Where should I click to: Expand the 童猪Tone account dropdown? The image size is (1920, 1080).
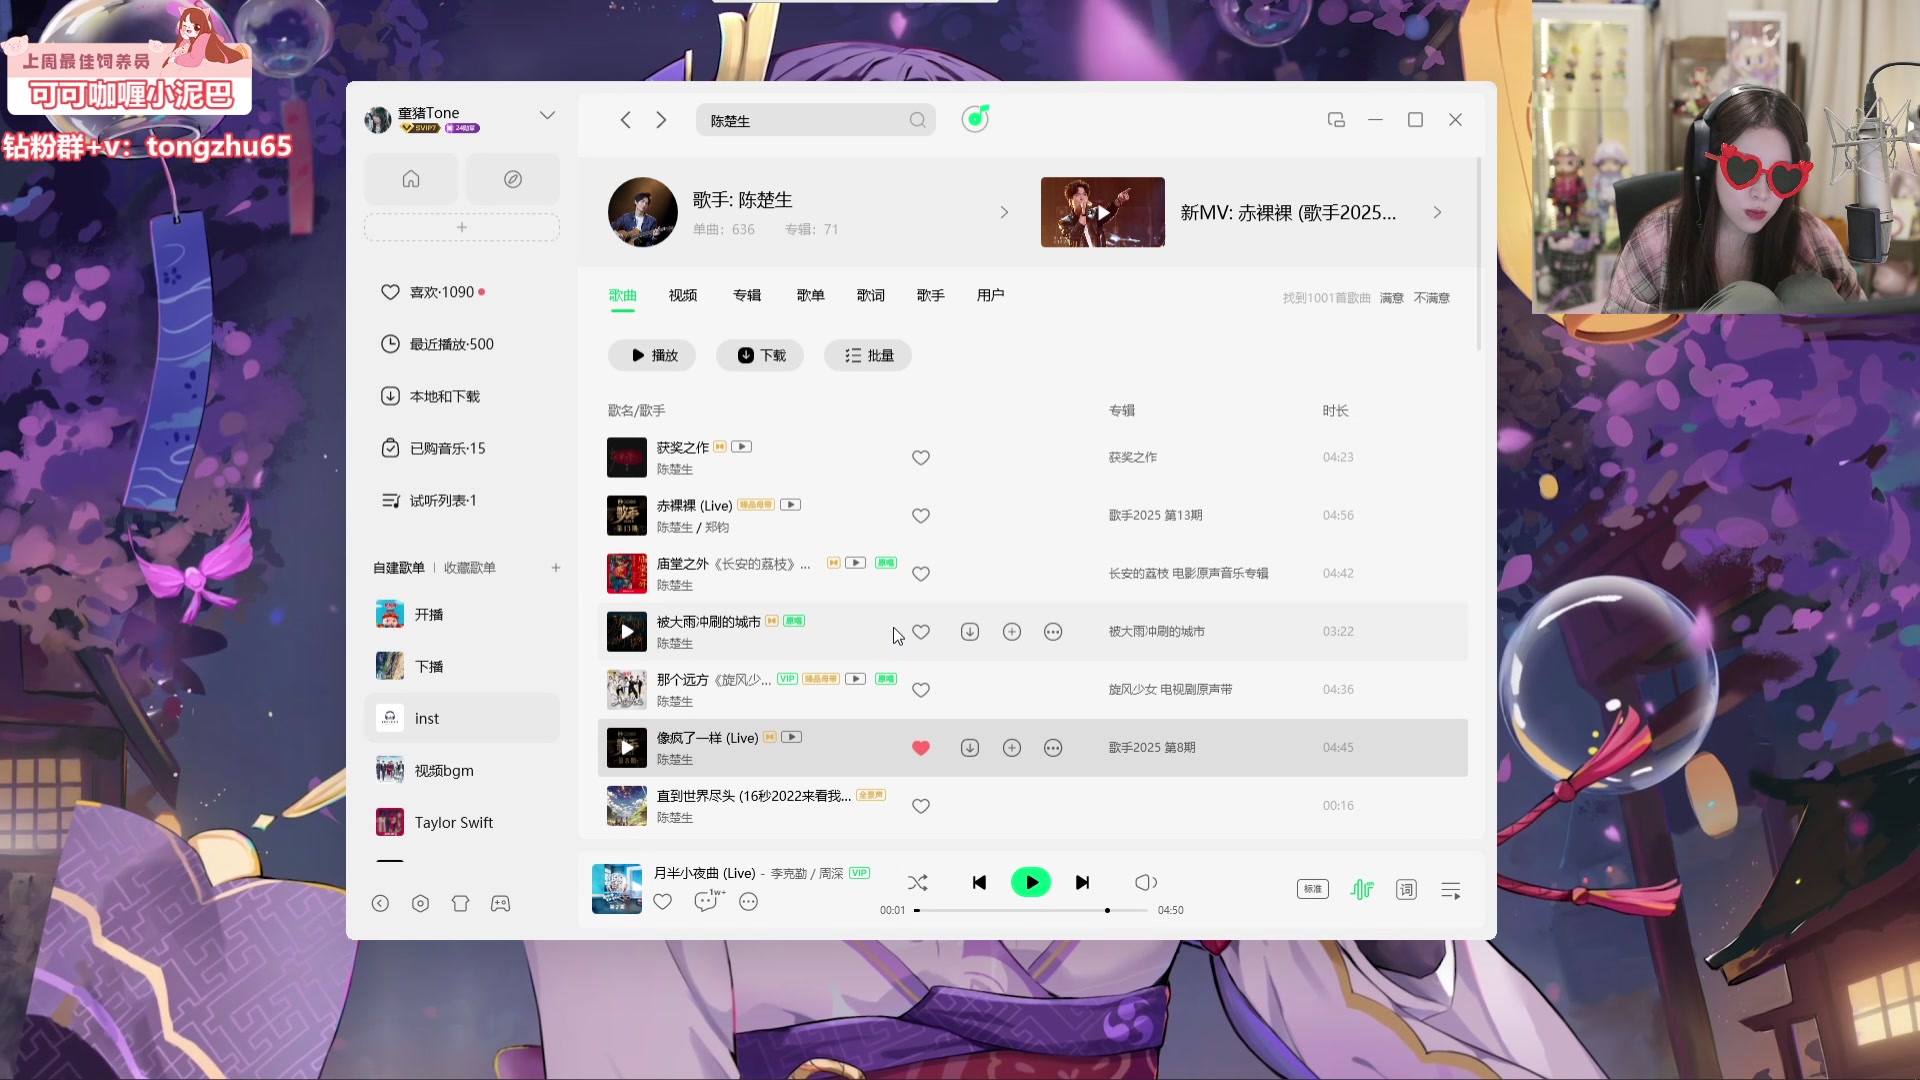547,115
